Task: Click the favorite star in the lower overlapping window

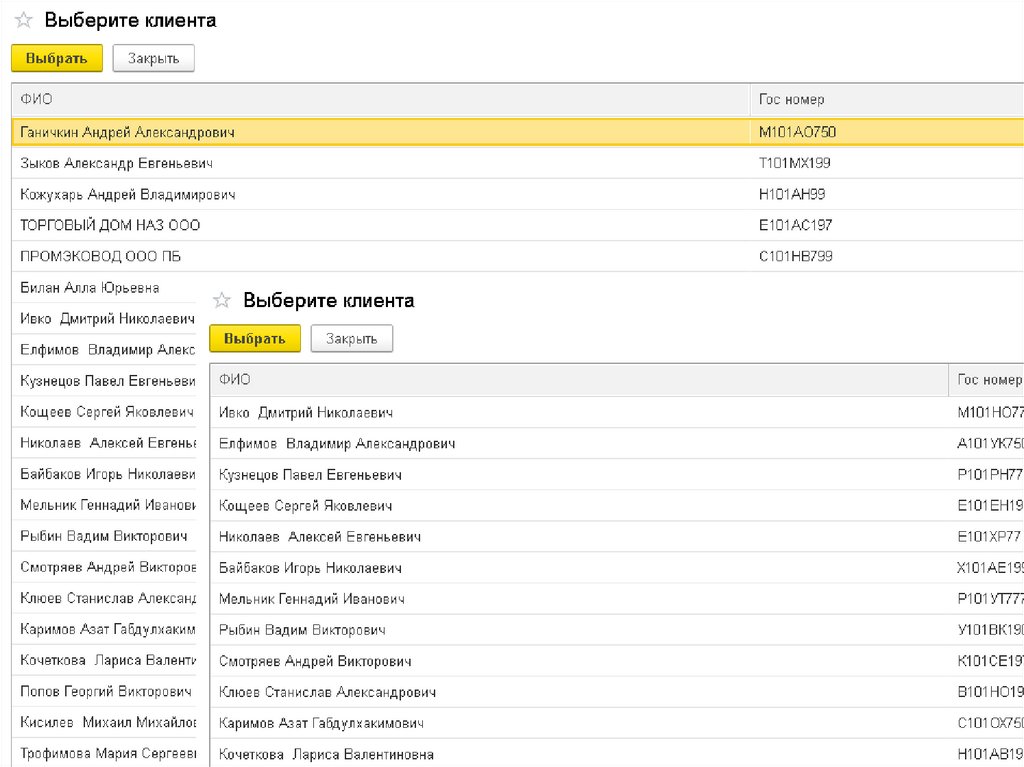Action: tap(222, 300)
